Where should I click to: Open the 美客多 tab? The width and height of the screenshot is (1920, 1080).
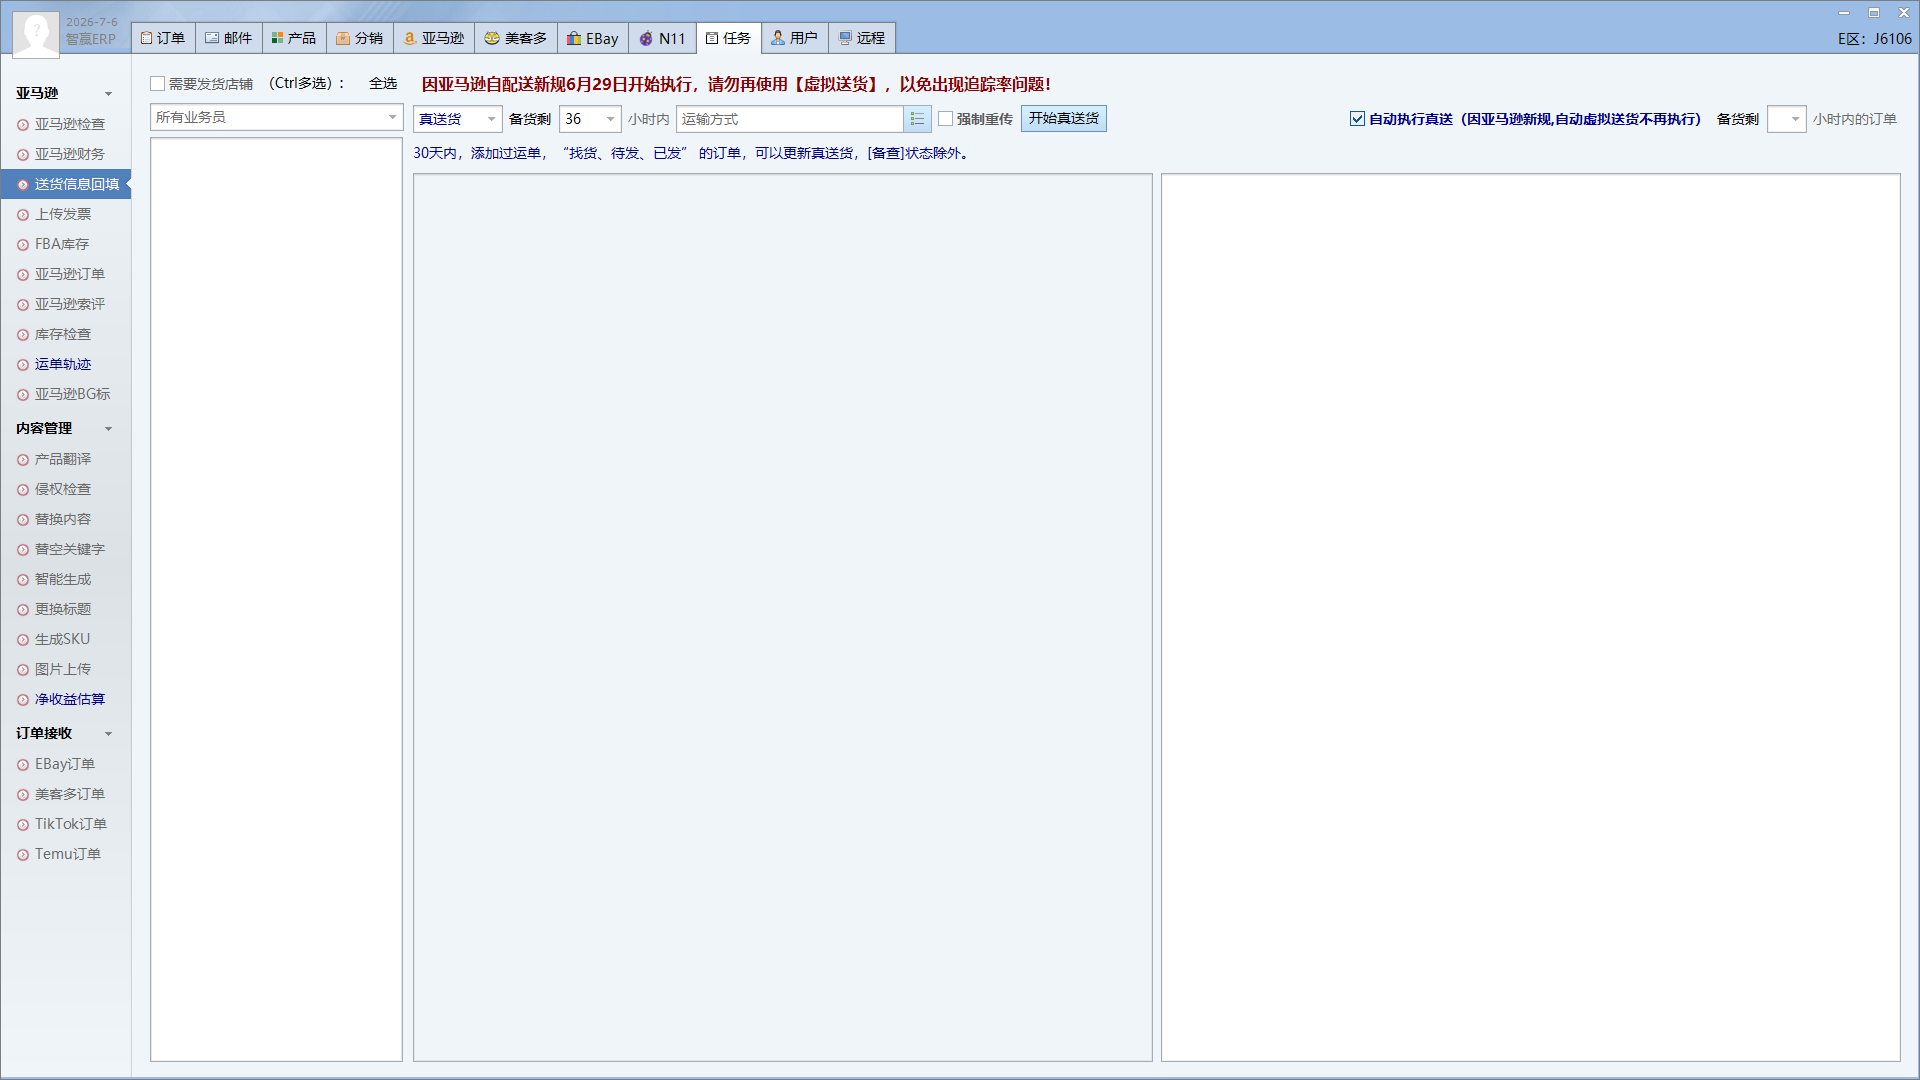coord(516,38)
